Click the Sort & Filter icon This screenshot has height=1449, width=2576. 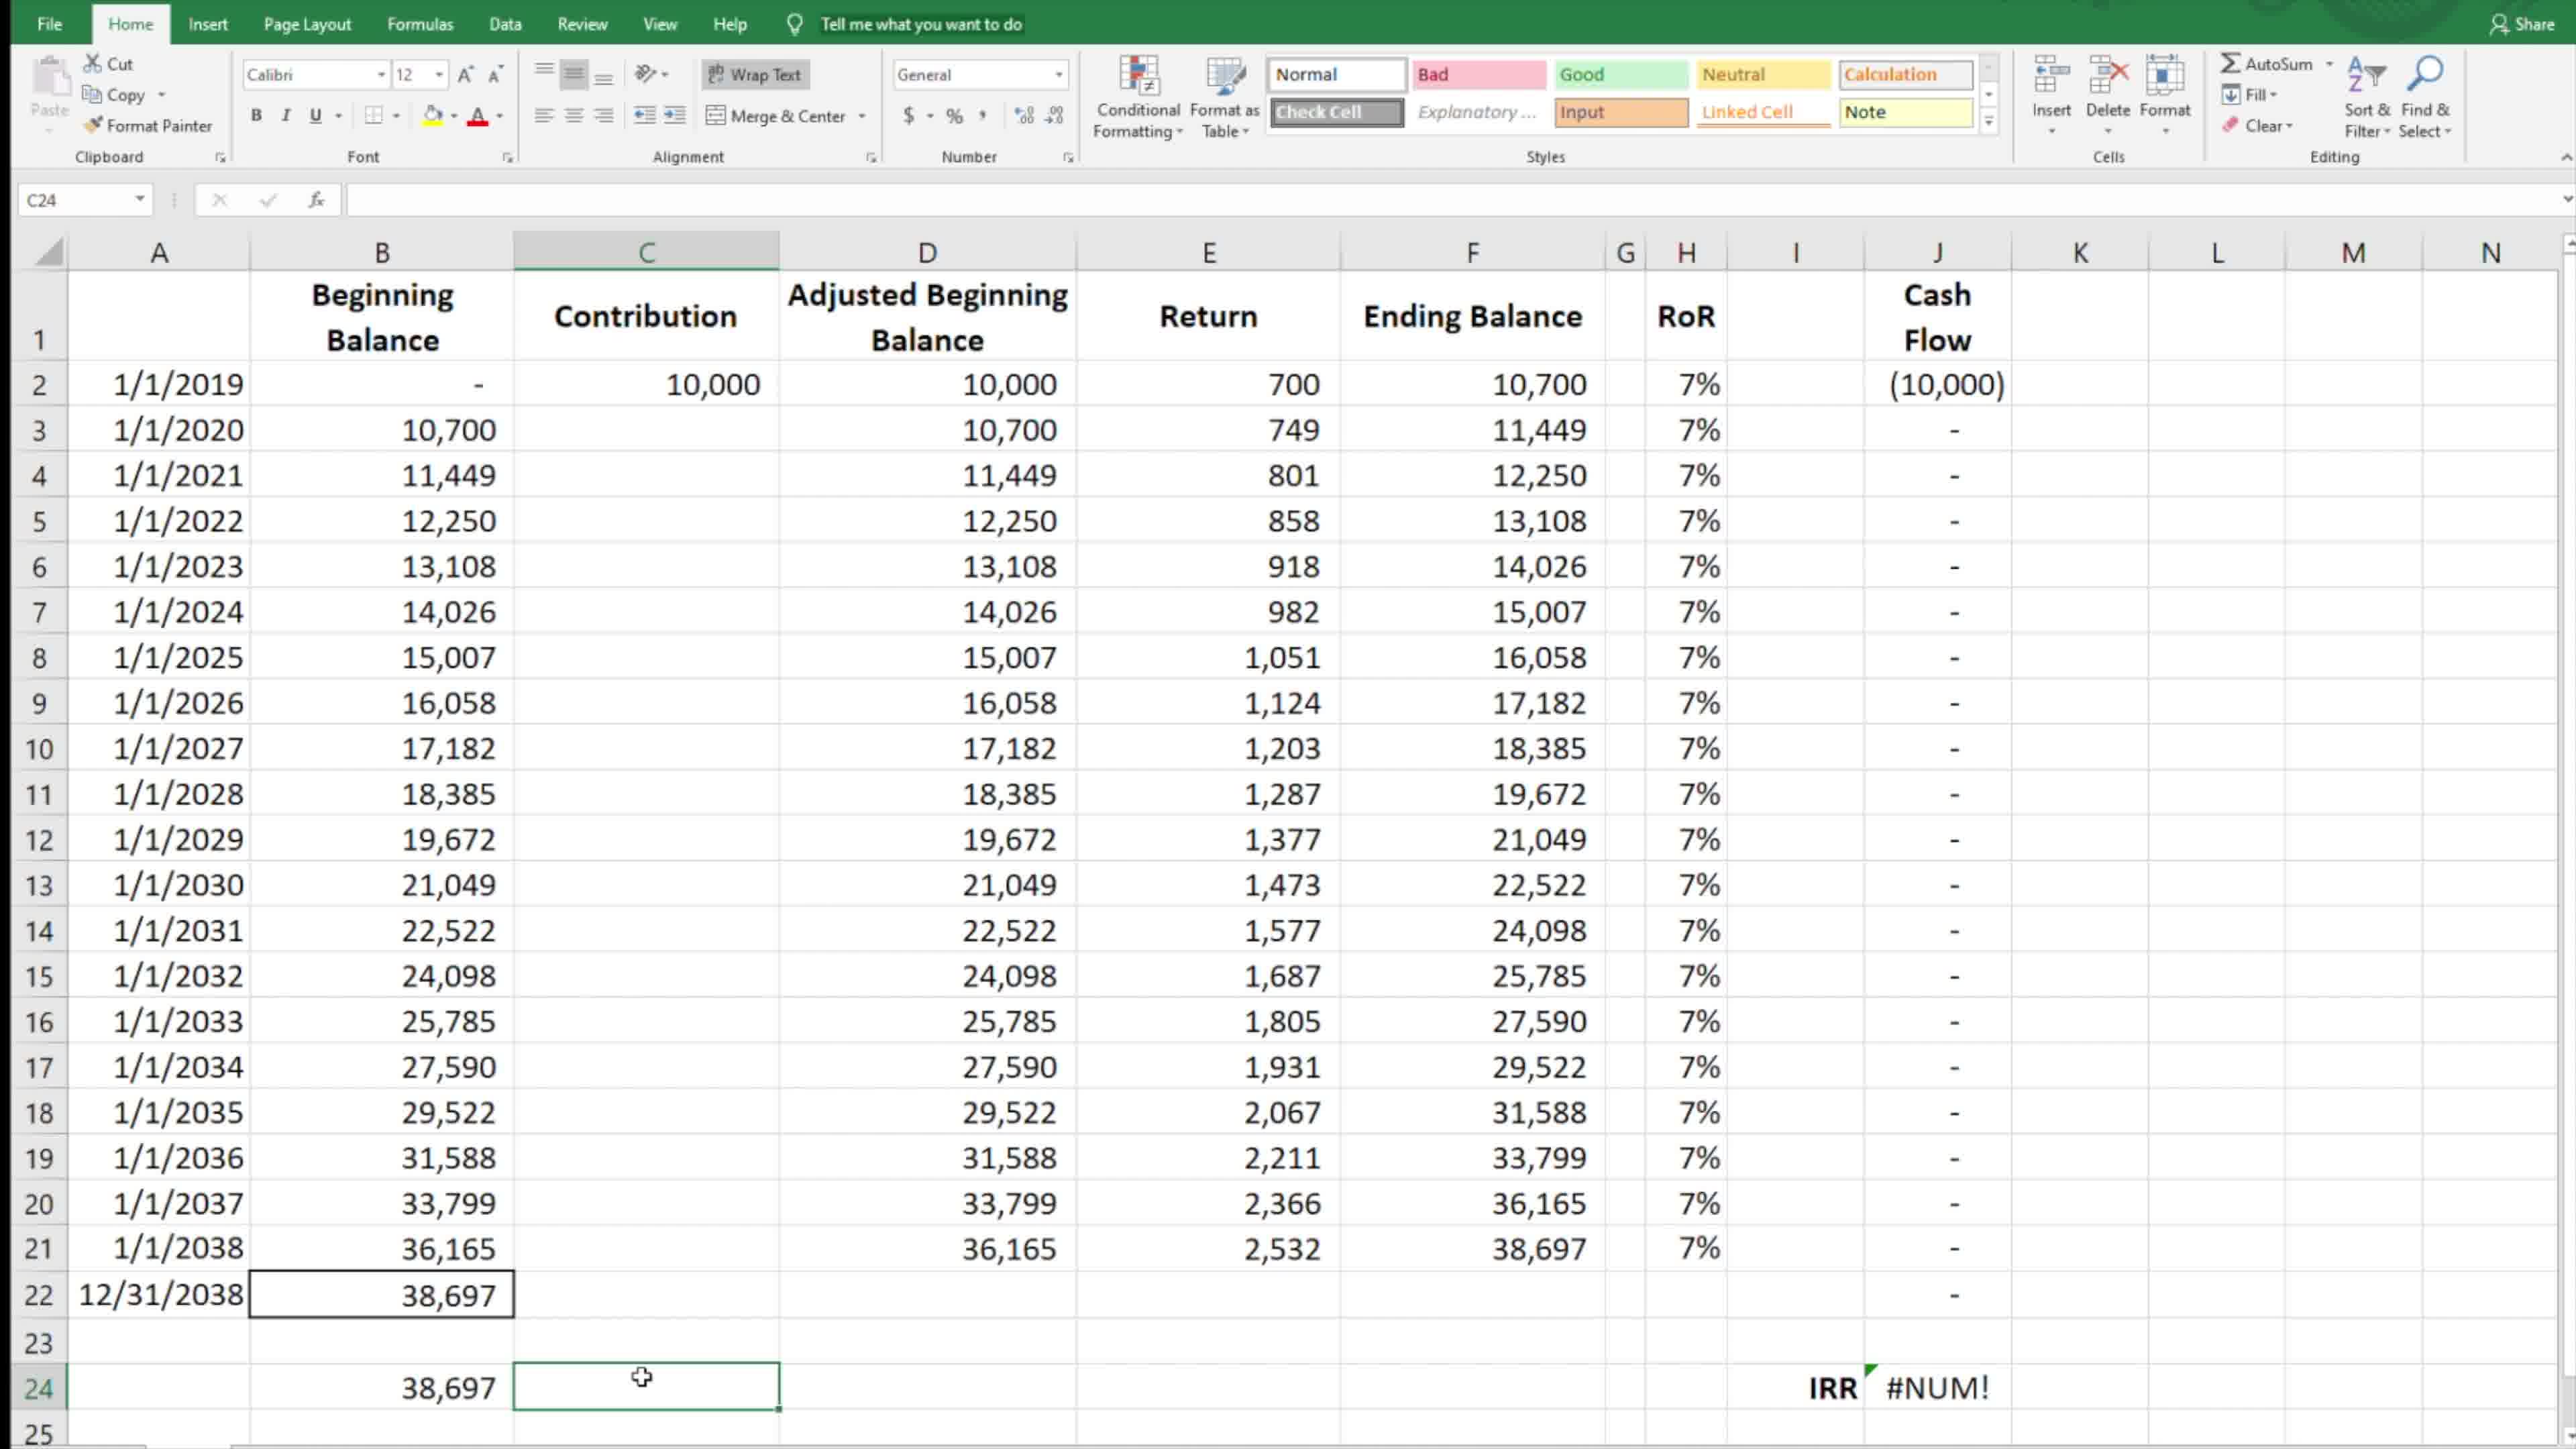[x=2366, y=74]
